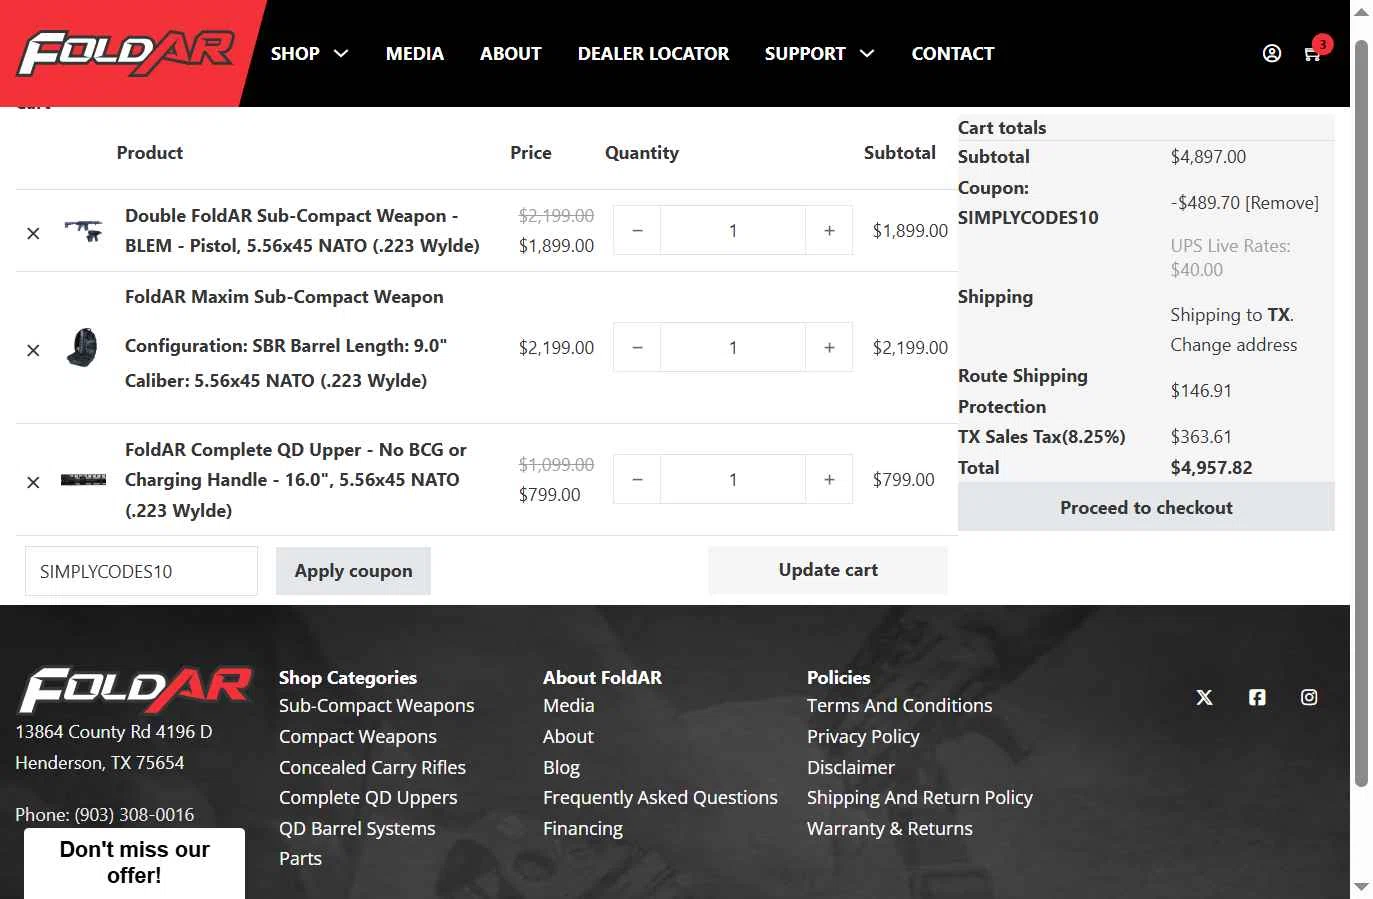
Task: Open Parts footer link
Action: 300,859
